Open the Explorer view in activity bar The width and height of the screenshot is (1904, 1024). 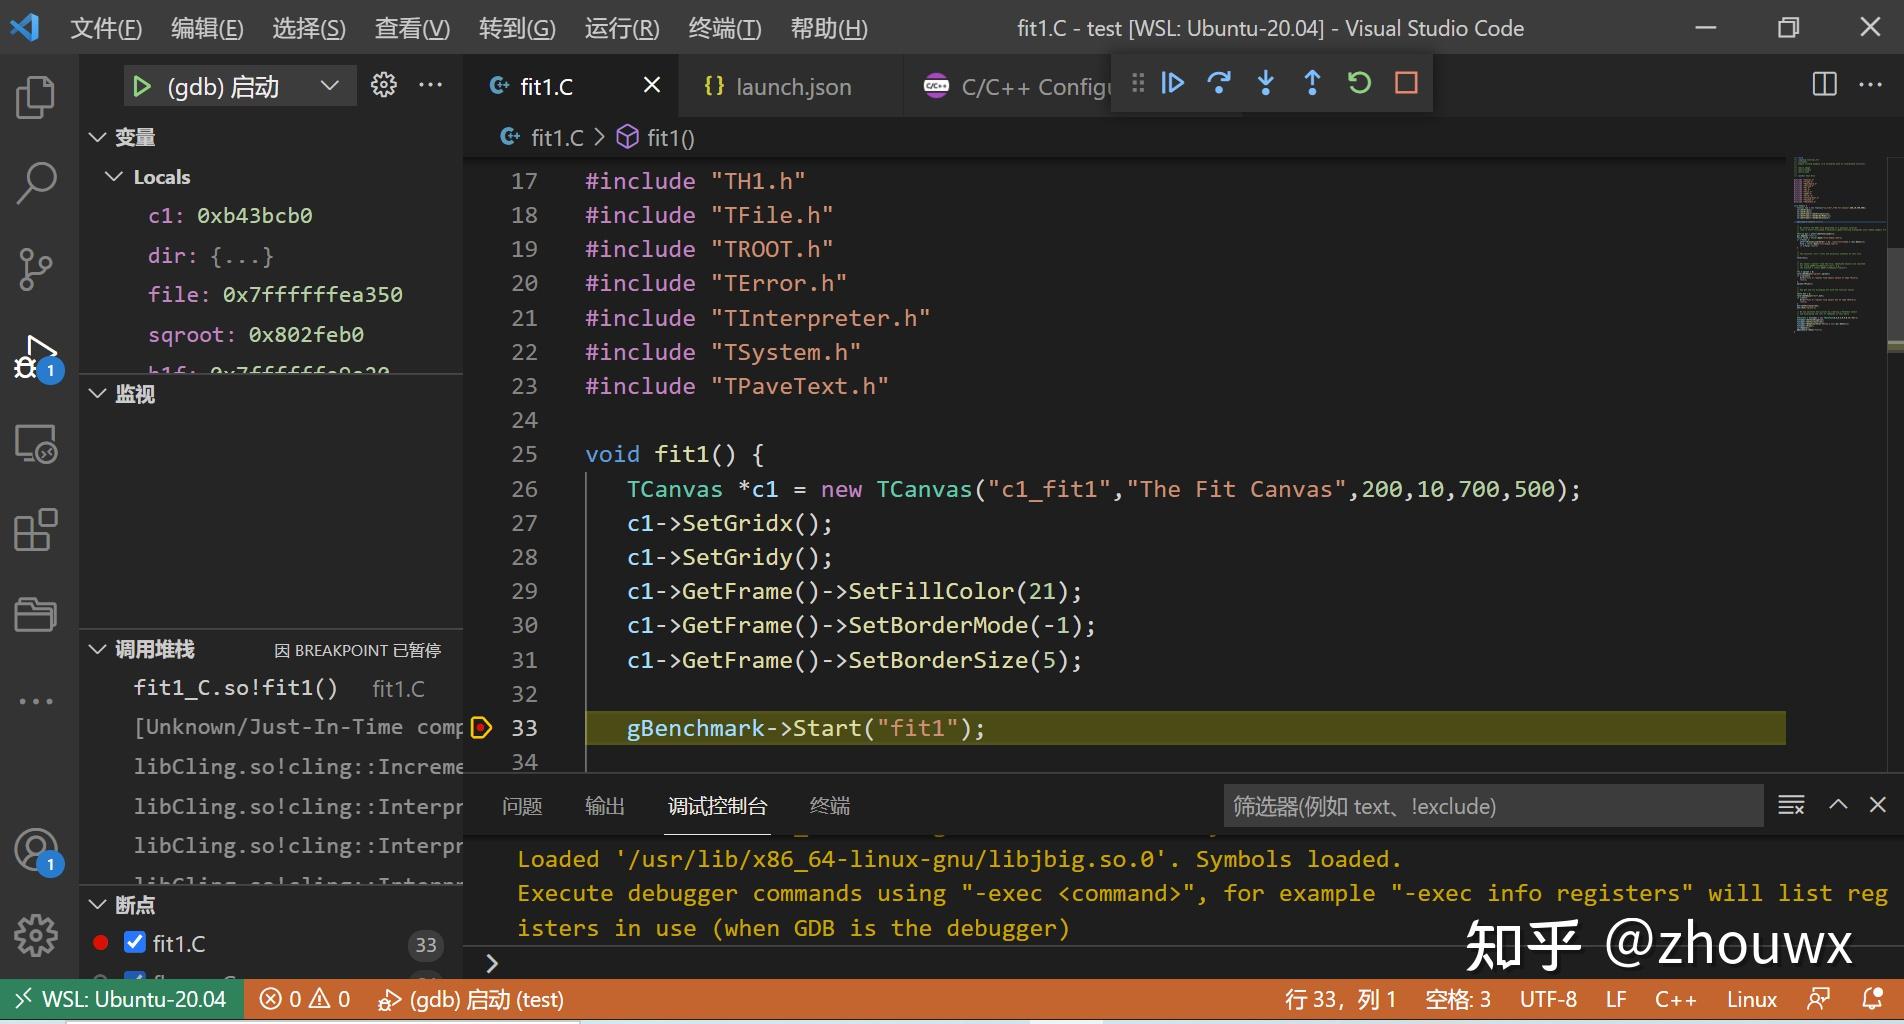pyautogui.click(x=36, y=97)
